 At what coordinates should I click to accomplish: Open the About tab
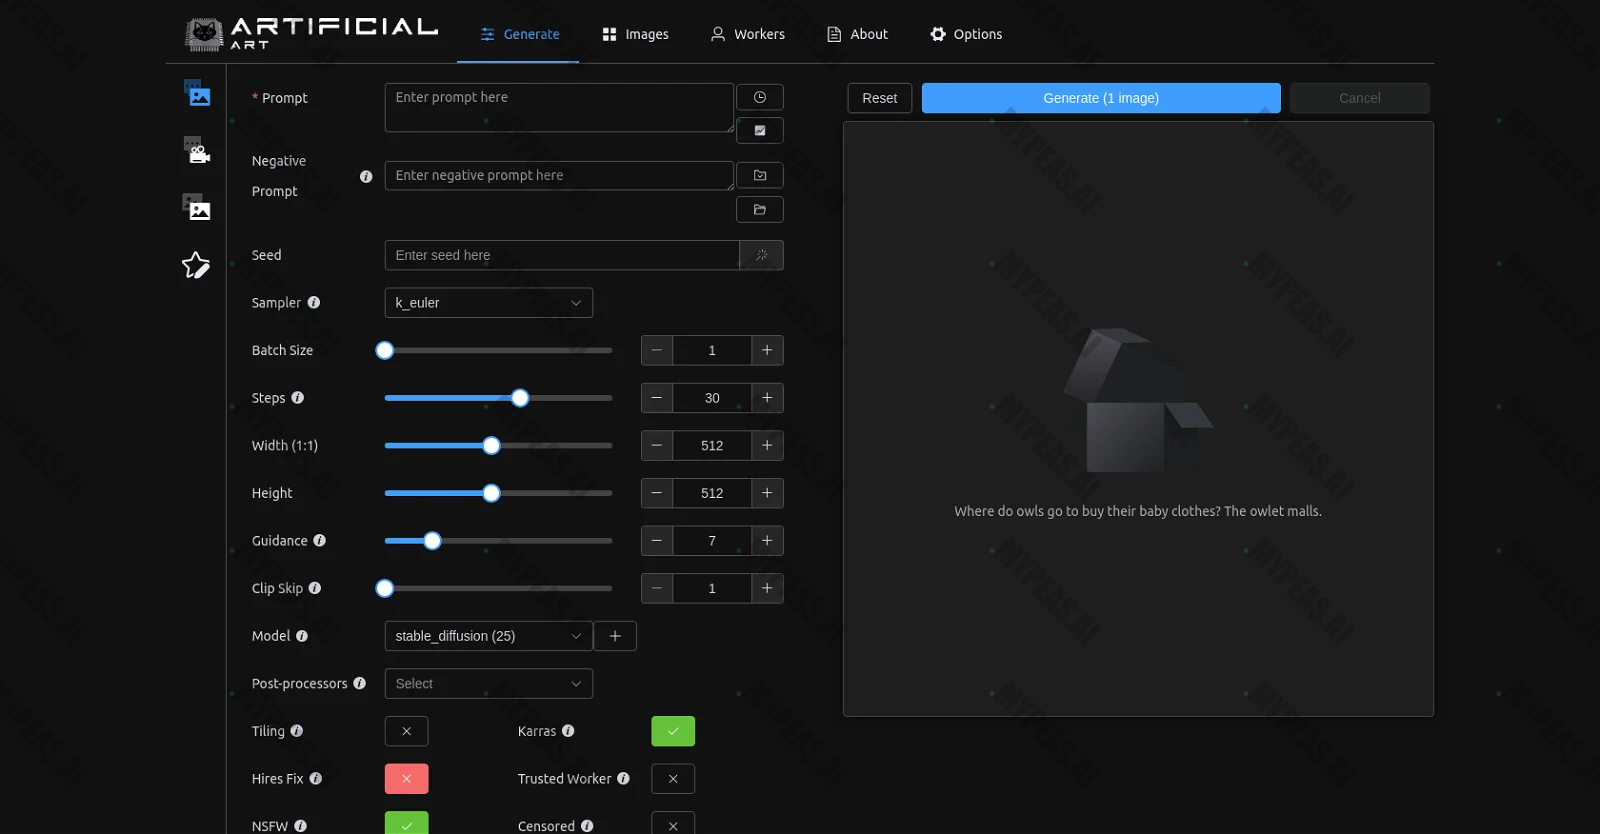[858, 34]
